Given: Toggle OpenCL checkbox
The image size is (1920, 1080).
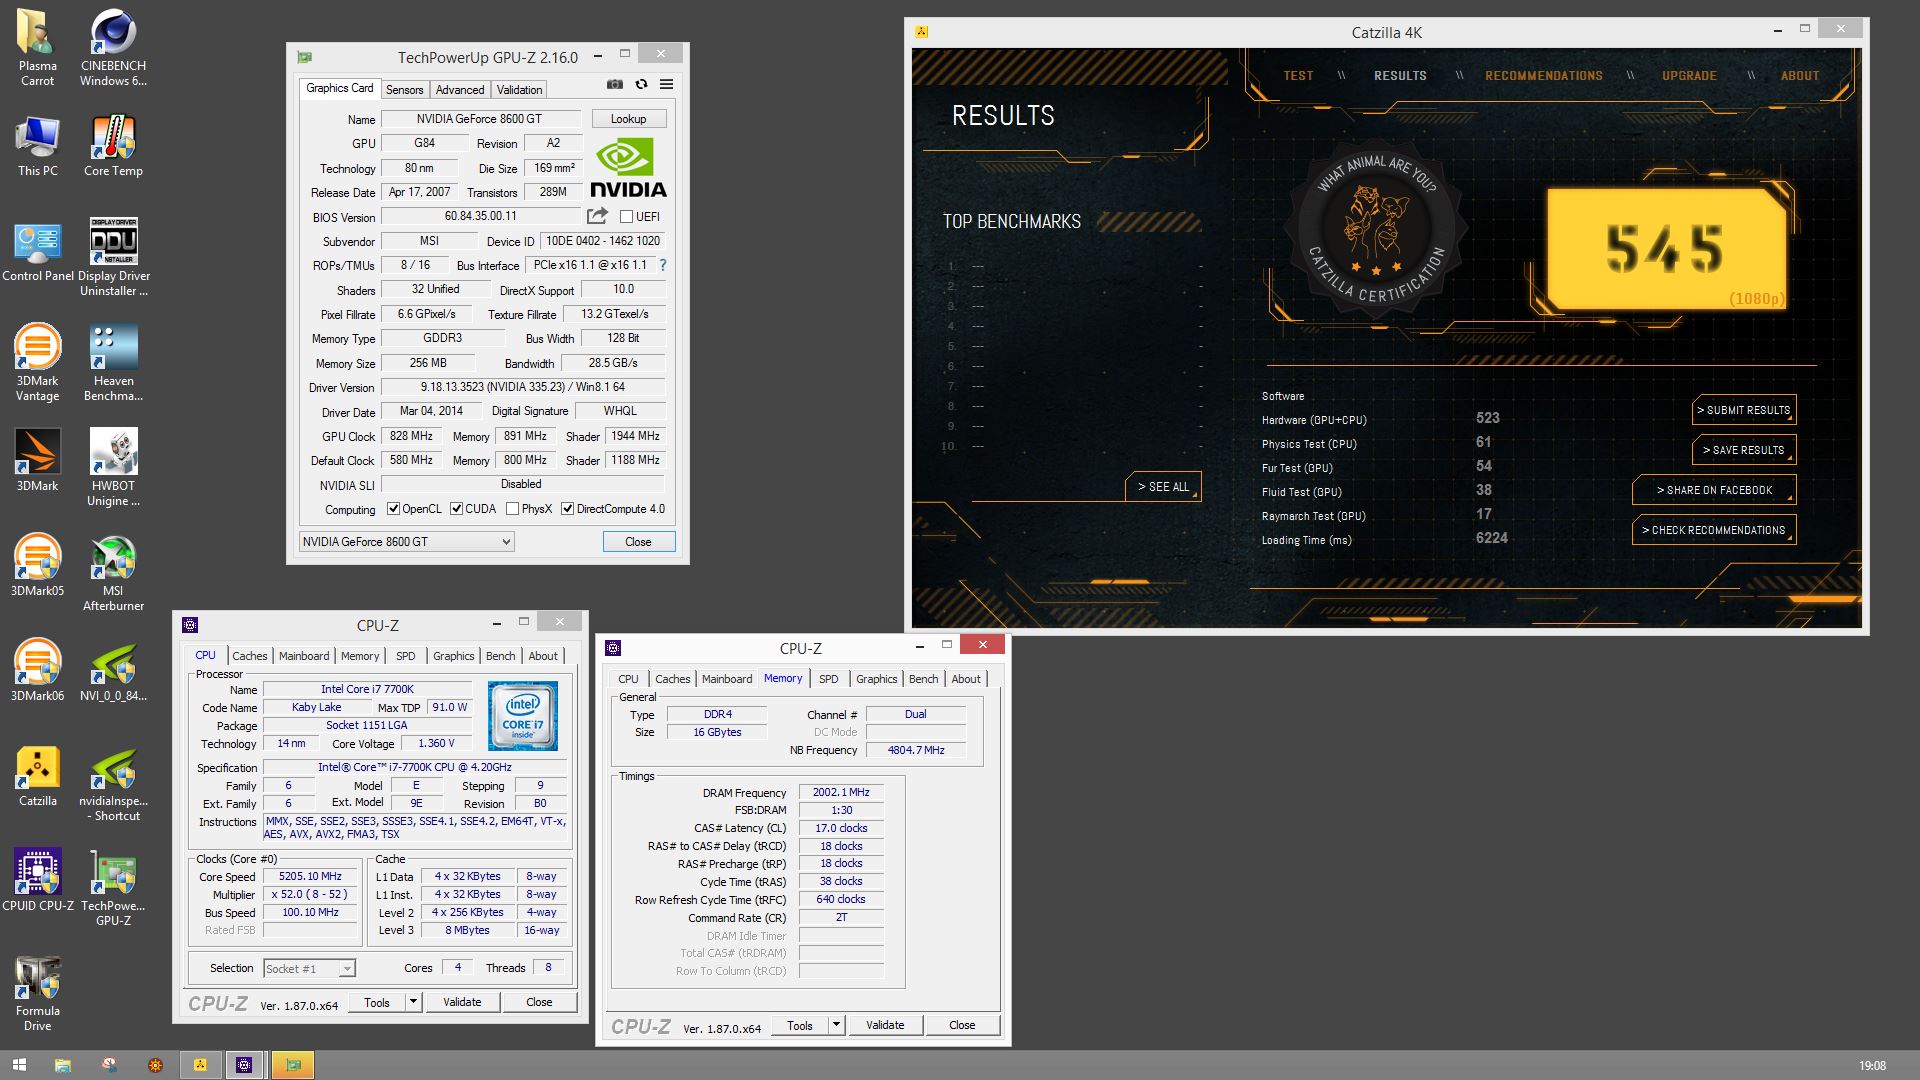Looking at the screenshot, I should click(x=393, y=509).
